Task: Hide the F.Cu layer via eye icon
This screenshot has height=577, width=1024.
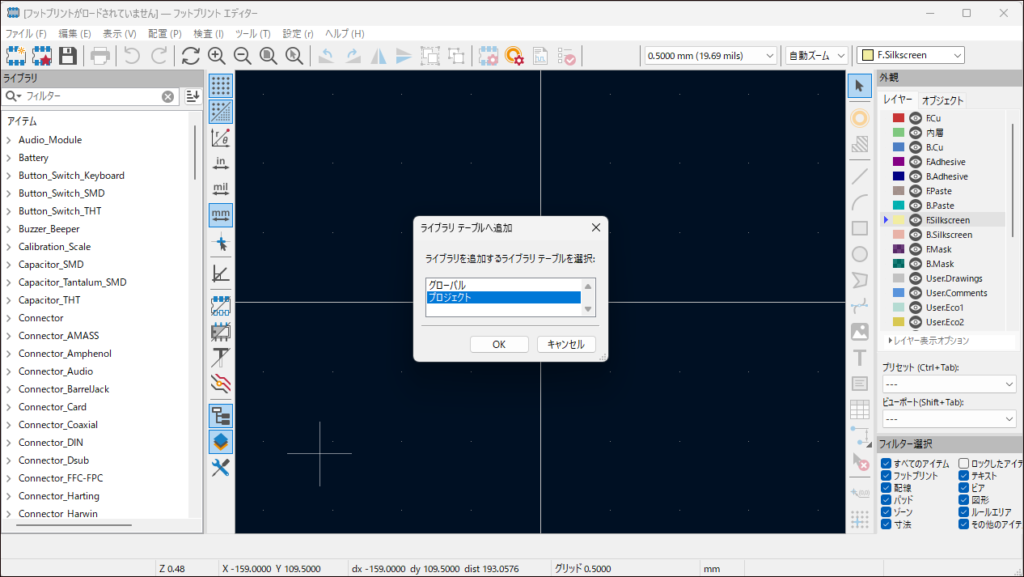Action: [915, 118]
